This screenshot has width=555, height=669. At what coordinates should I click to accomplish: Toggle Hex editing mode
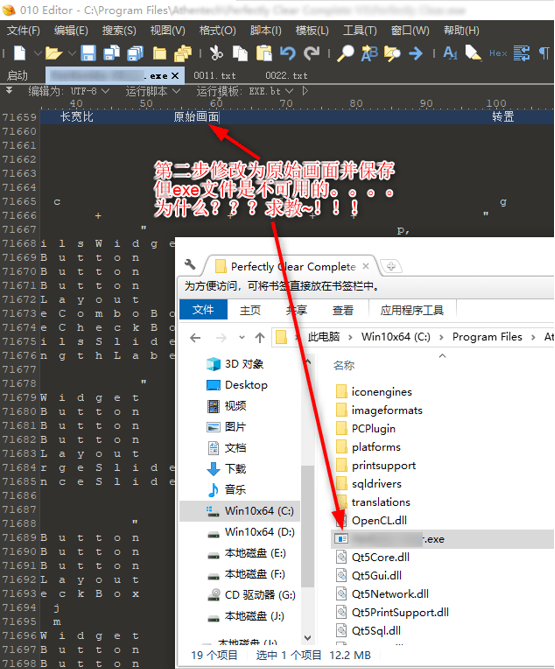pyautogui.click(x=498, y=53)
